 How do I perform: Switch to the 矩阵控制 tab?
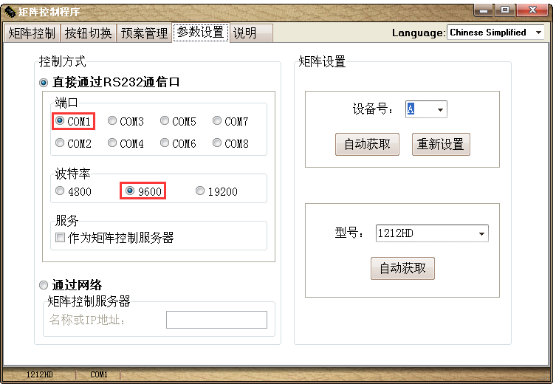32,33
